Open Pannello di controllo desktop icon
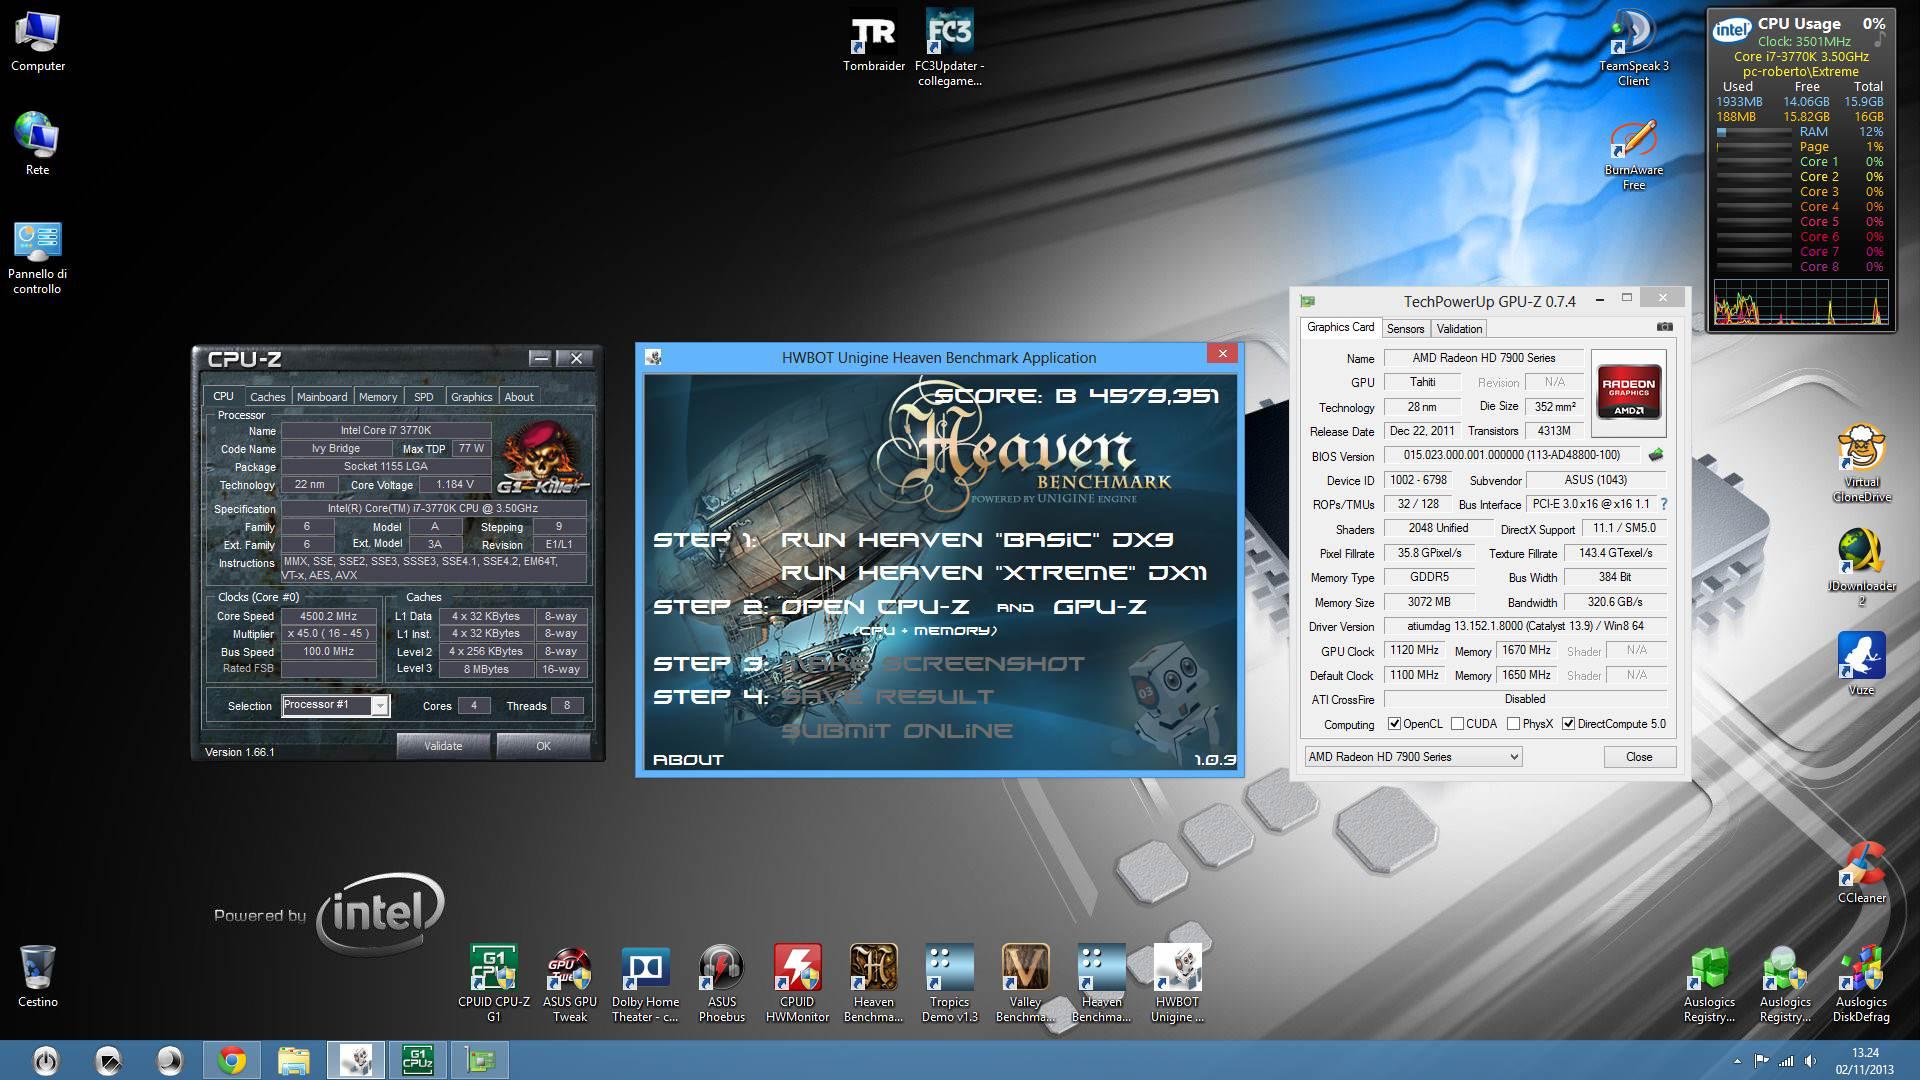 (37, 258)
